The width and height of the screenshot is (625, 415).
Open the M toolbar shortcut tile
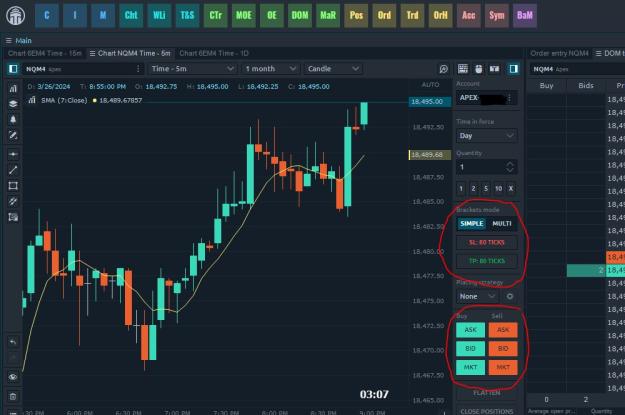103,16
